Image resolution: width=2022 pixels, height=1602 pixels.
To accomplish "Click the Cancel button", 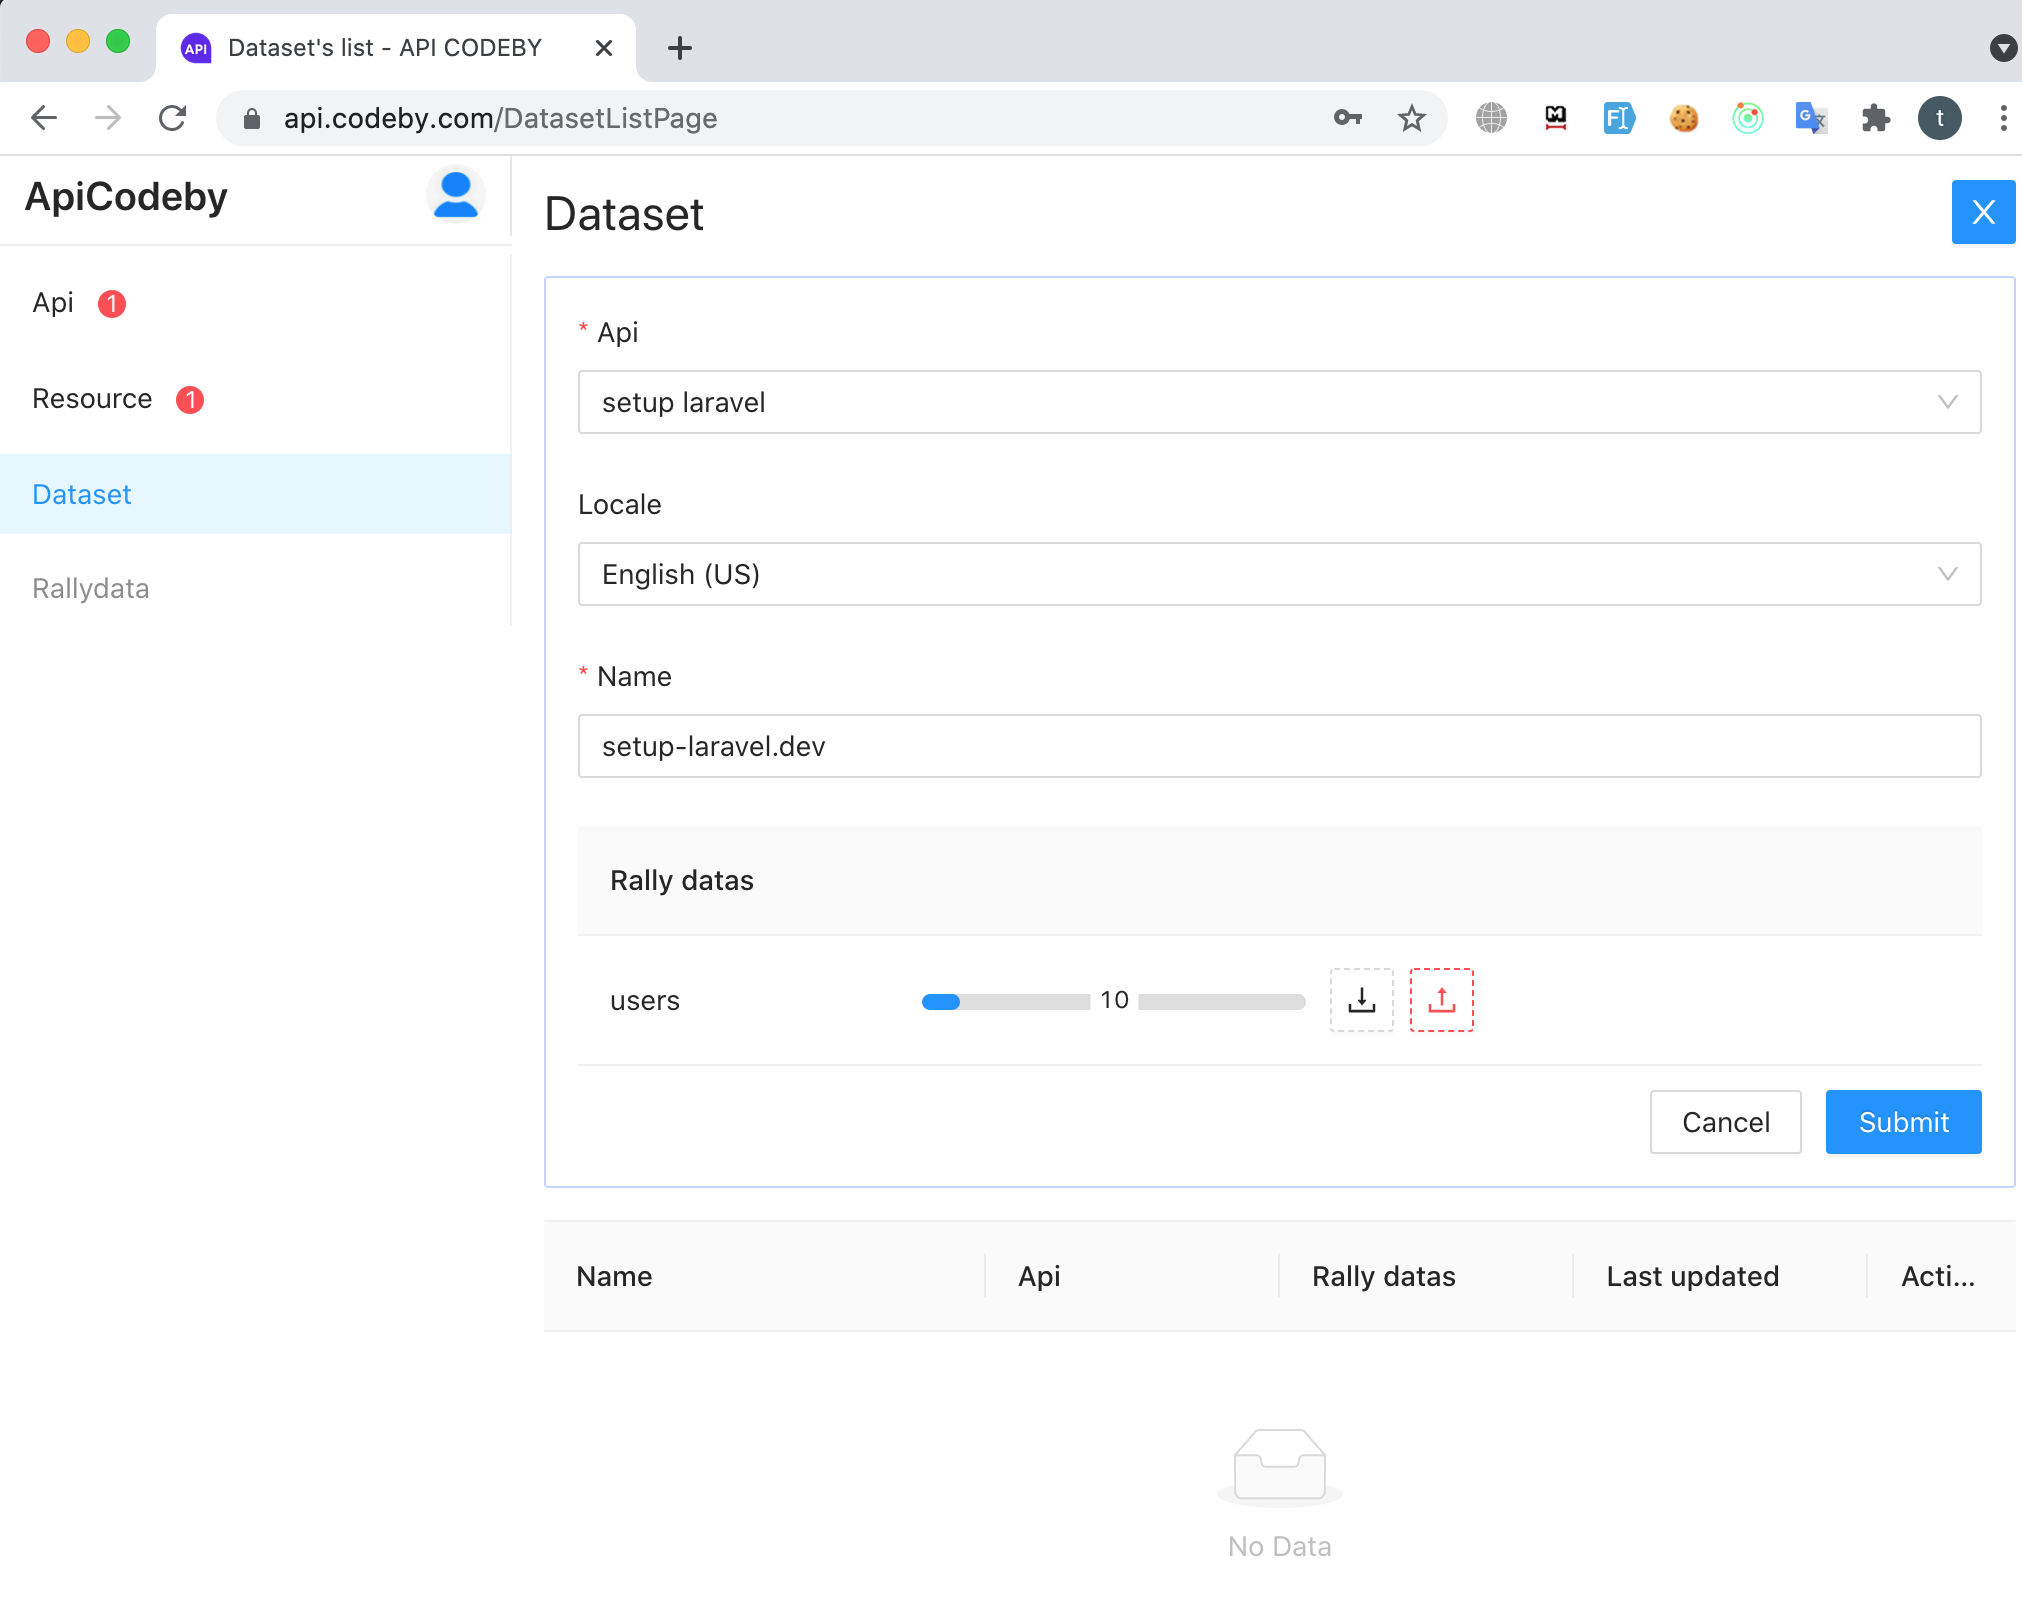I will pyautogui.click(x=1725, y=1122).
